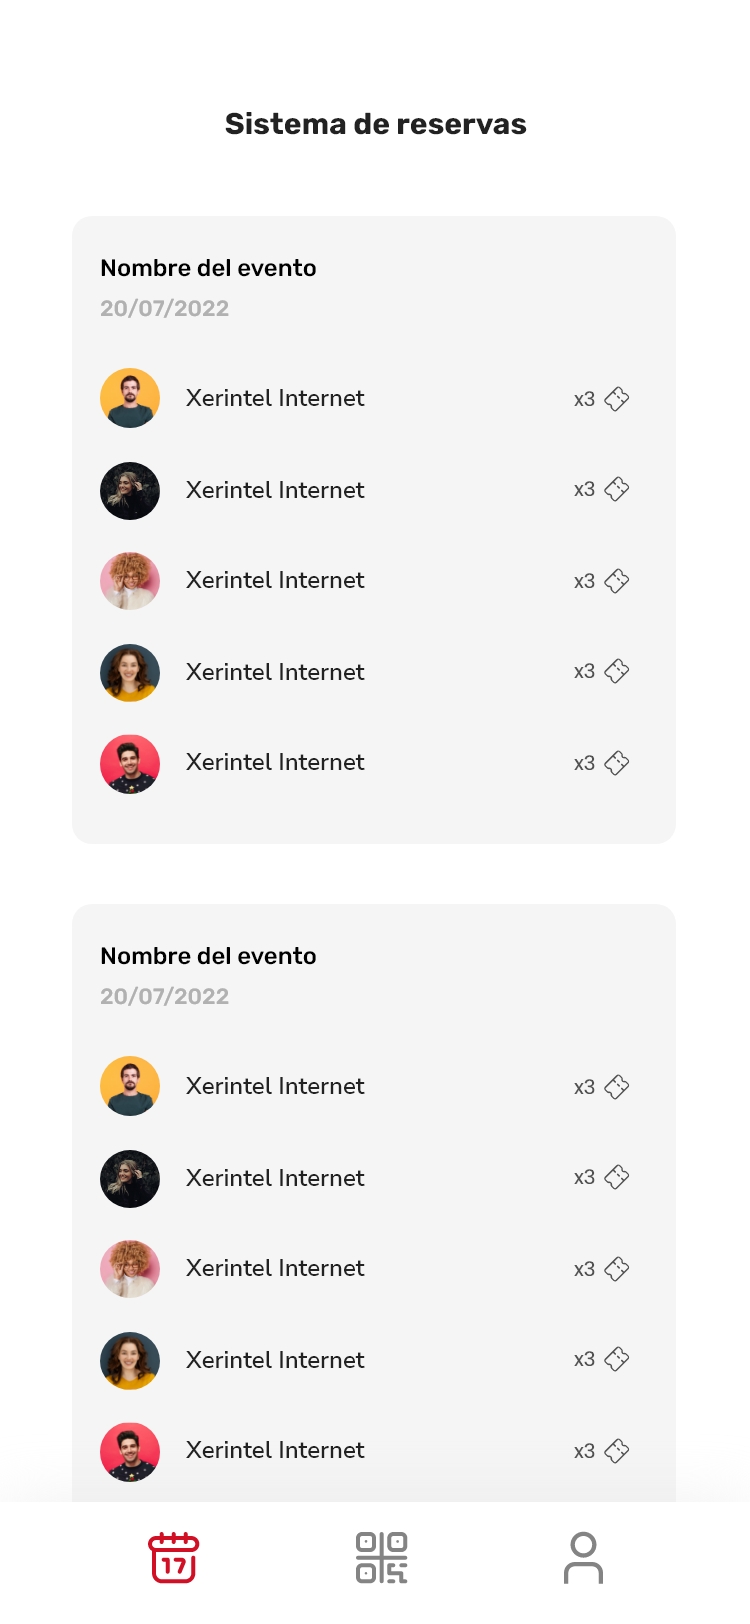
Task: Click ticket icon beside bearded man in first event
Action: 617,399
